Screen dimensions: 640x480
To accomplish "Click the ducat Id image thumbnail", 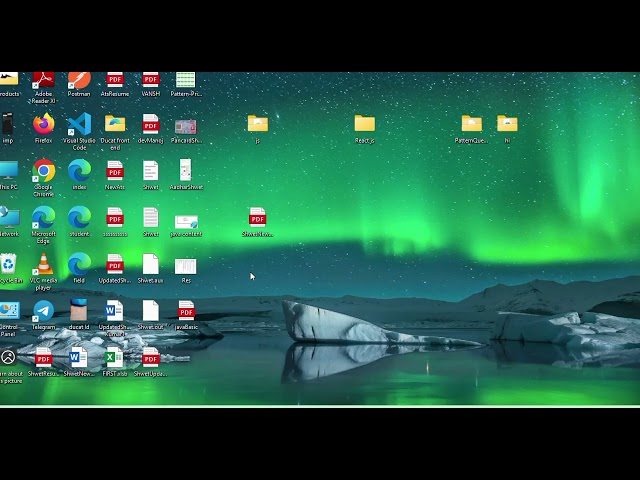I will tap(79, 311).
